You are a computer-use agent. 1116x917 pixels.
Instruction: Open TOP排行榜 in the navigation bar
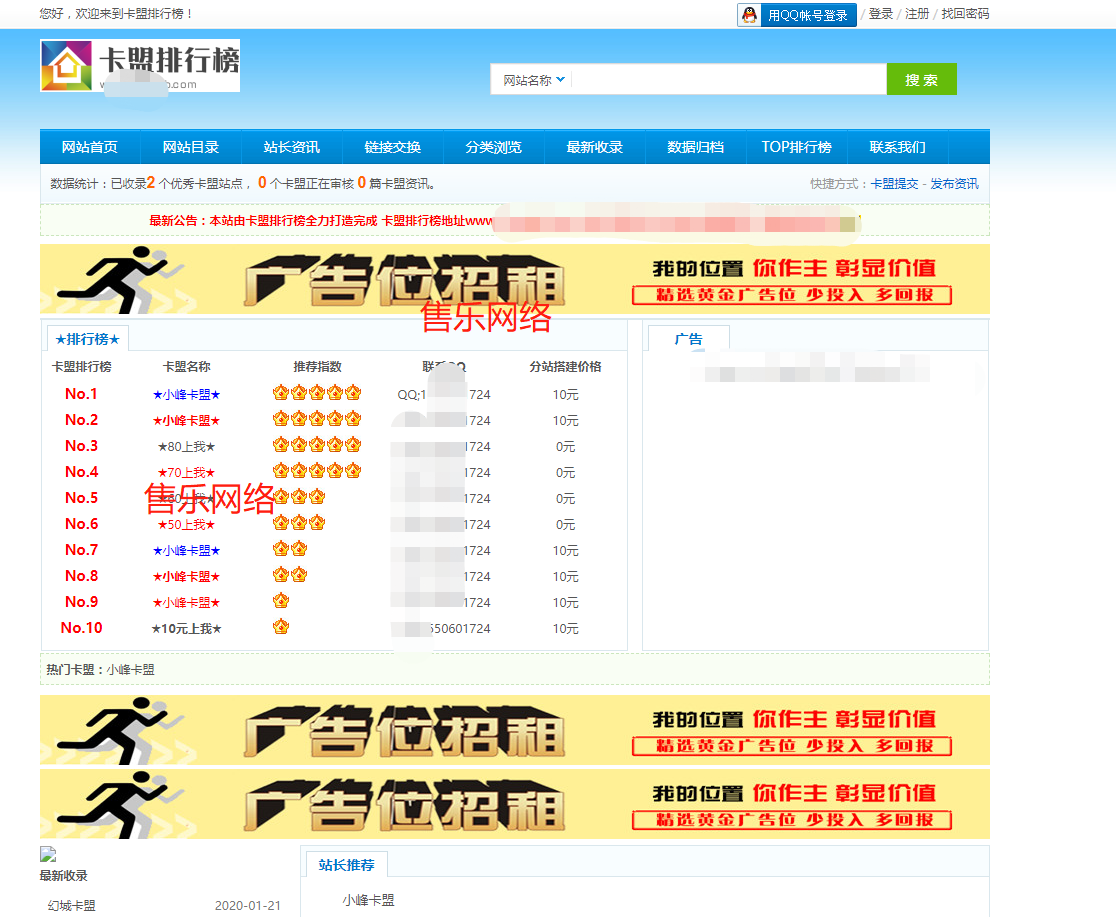click(x=797, y=147)
